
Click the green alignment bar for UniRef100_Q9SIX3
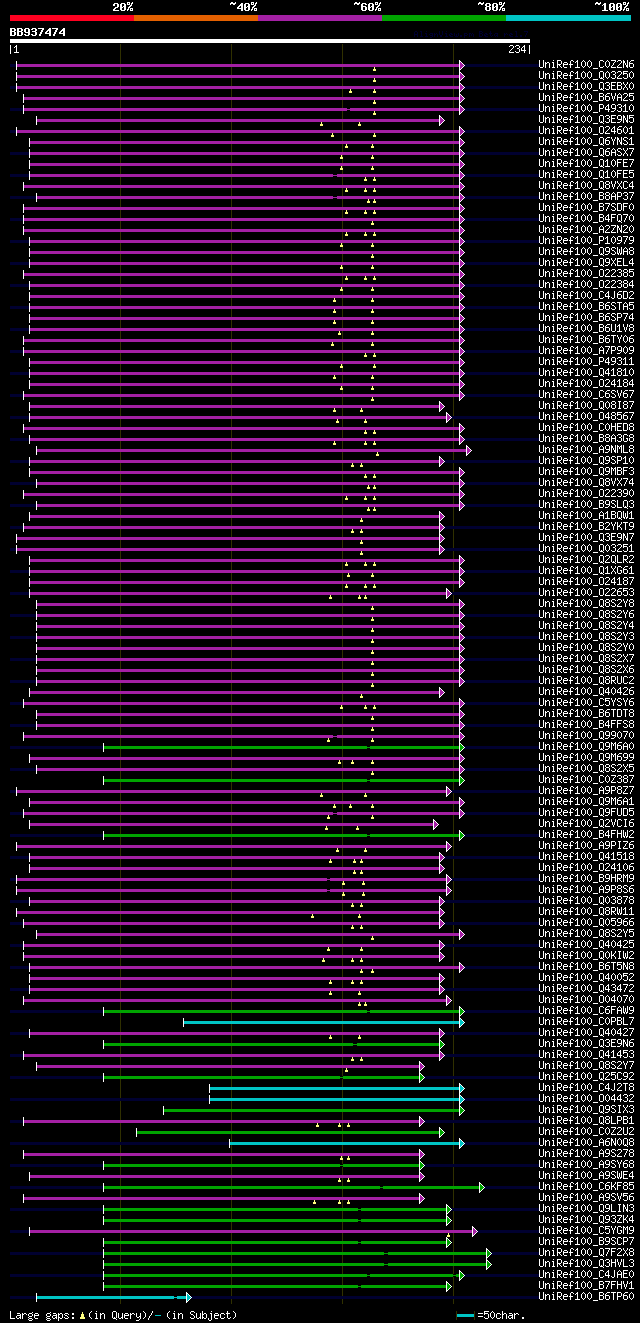click(314, 1109)
